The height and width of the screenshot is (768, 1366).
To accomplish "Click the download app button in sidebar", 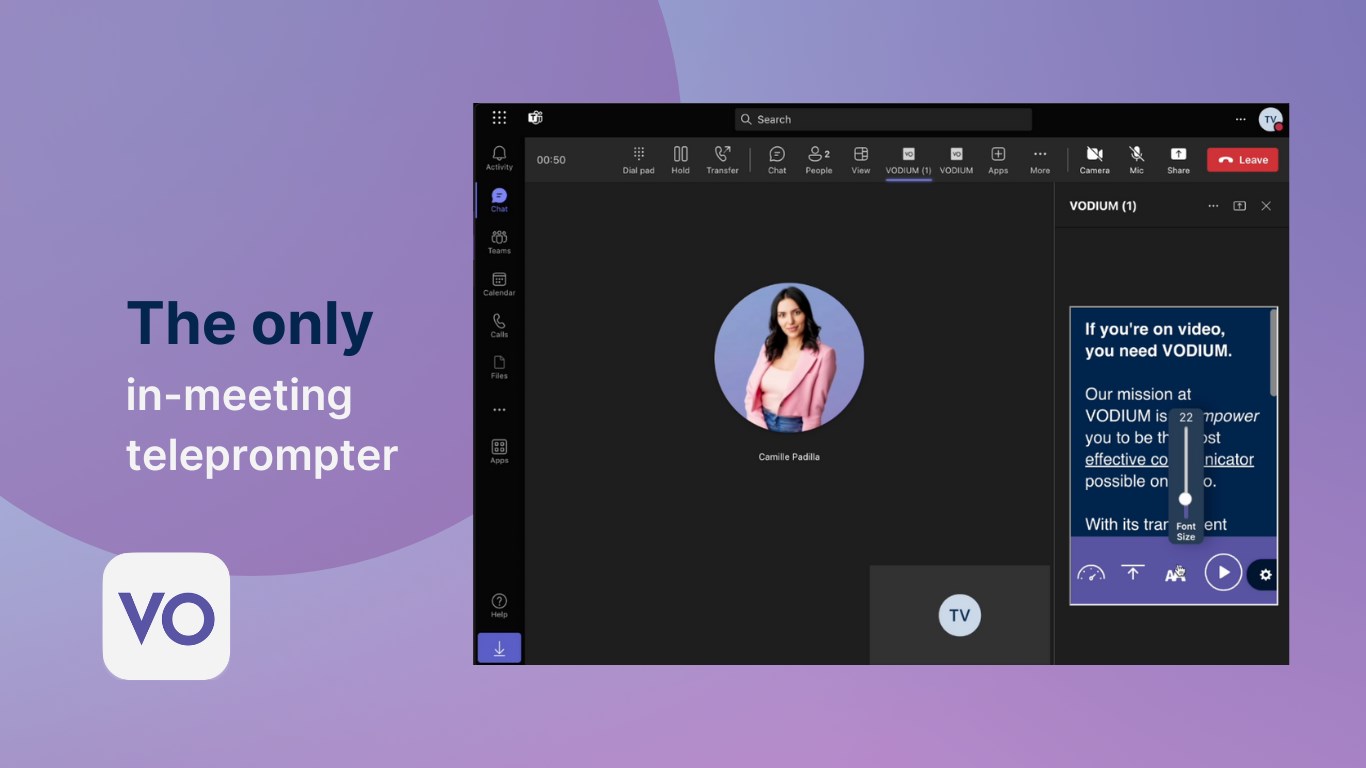I will pos(499,648).
